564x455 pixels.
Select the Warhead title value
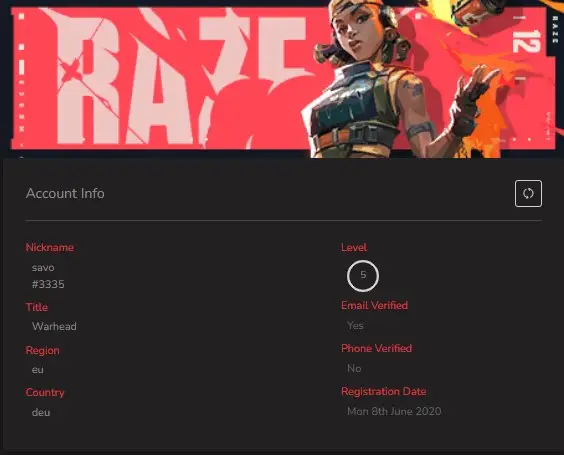click(x=54, y=326)
